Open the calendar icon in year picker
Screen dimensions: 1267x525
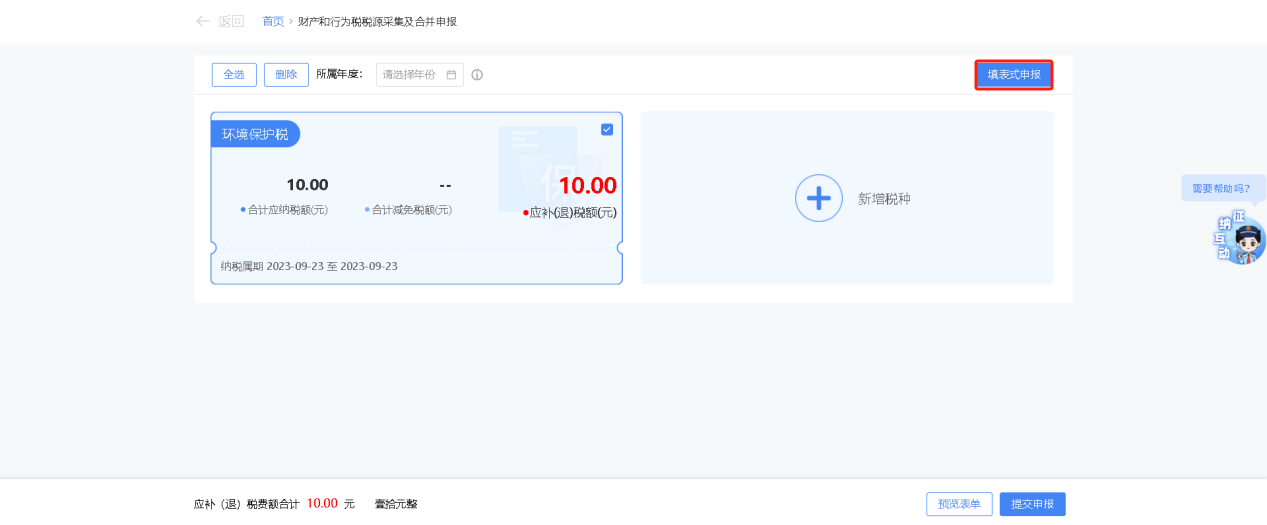(451, 75)
